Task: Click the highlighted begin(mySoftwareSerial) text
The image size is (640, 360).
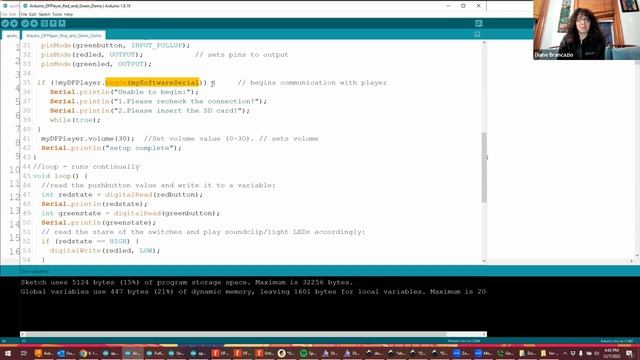Action: click(152, 83)
